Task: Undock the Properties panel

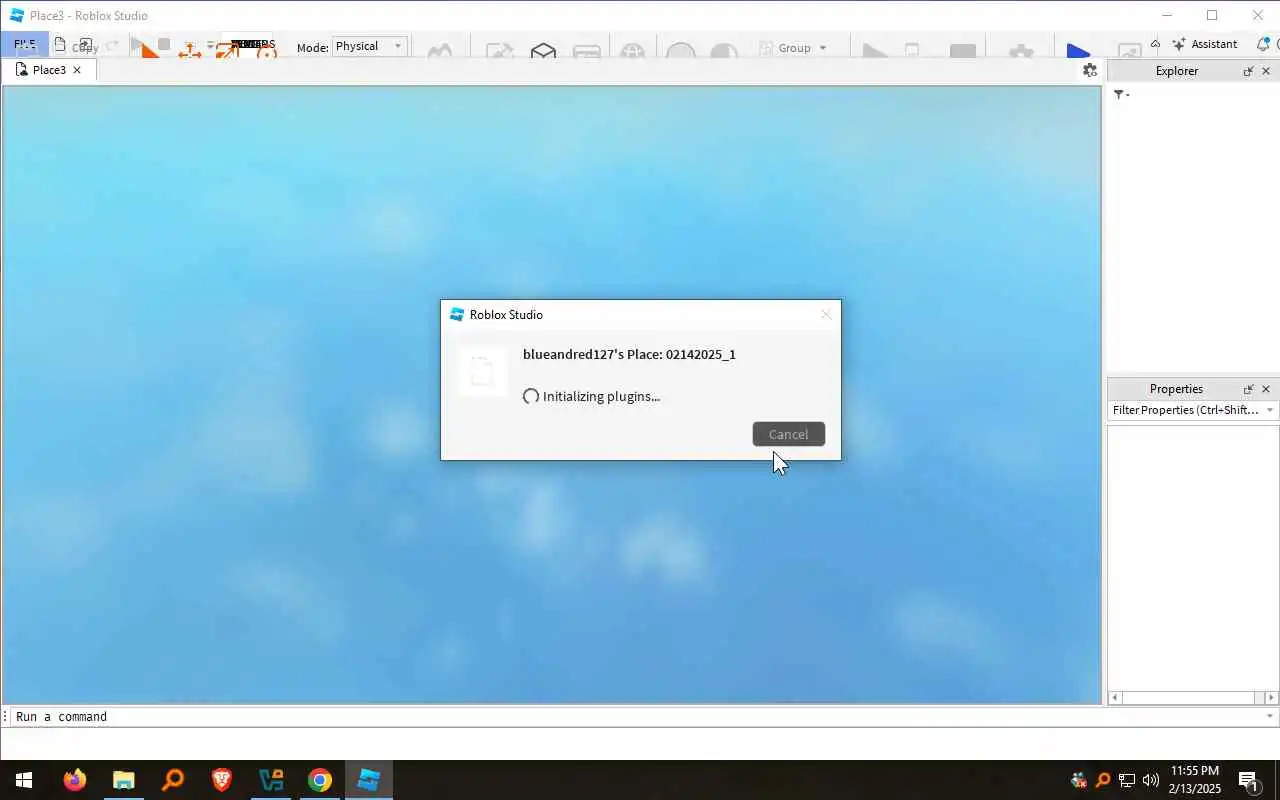Action: pyautogui.click(x=1248, y=389)
